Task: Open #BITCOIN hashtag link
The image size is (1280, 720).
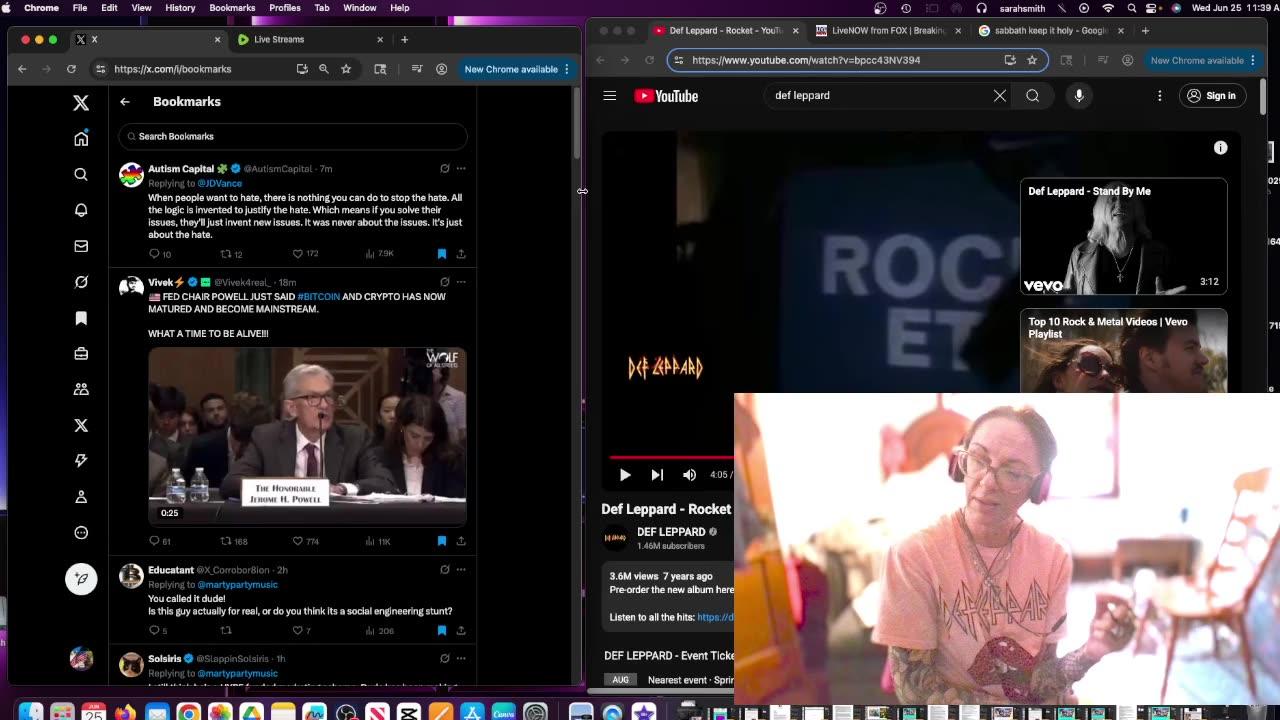Action: pos(319,297)
